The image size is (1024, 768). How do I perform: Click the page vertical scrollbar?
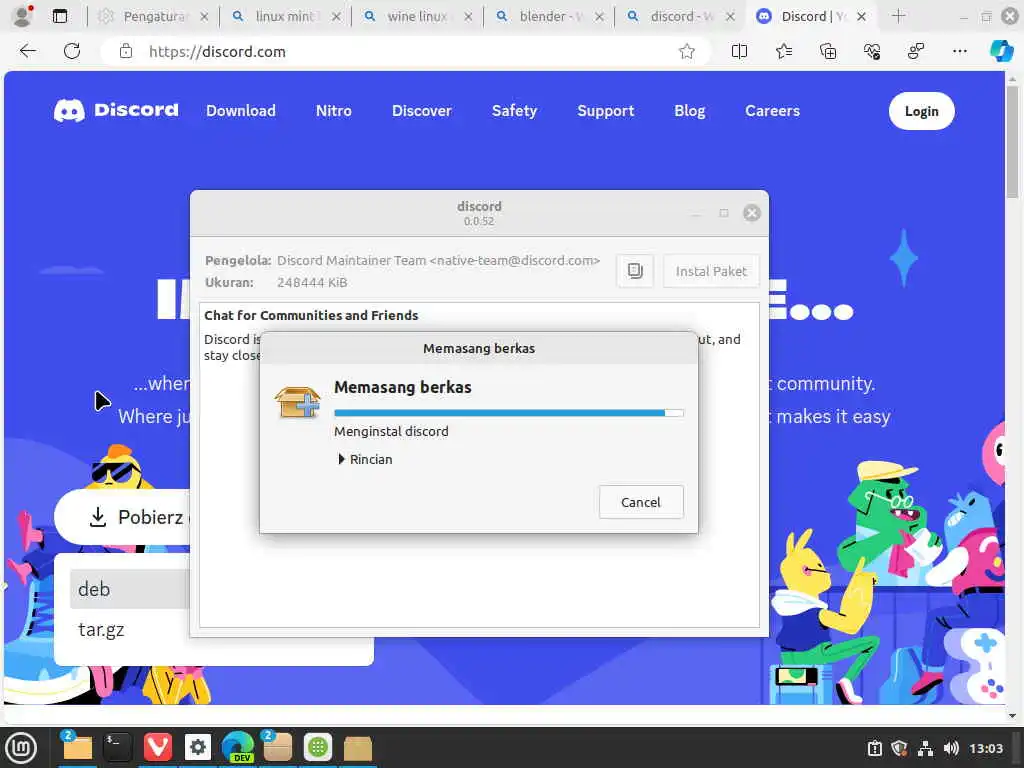(x=1012, y=142)
